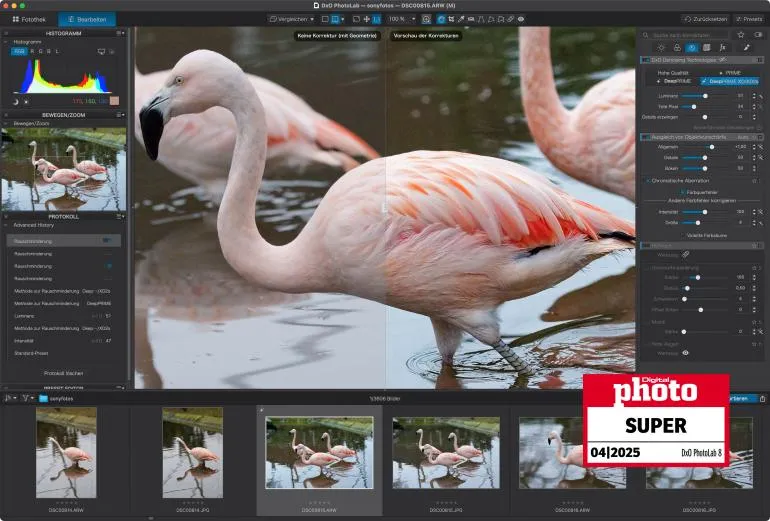The height and width of the screenshot is (521, 770).
Task: Enable the Farbquerfehler checkbox
Action: [683, 192]
